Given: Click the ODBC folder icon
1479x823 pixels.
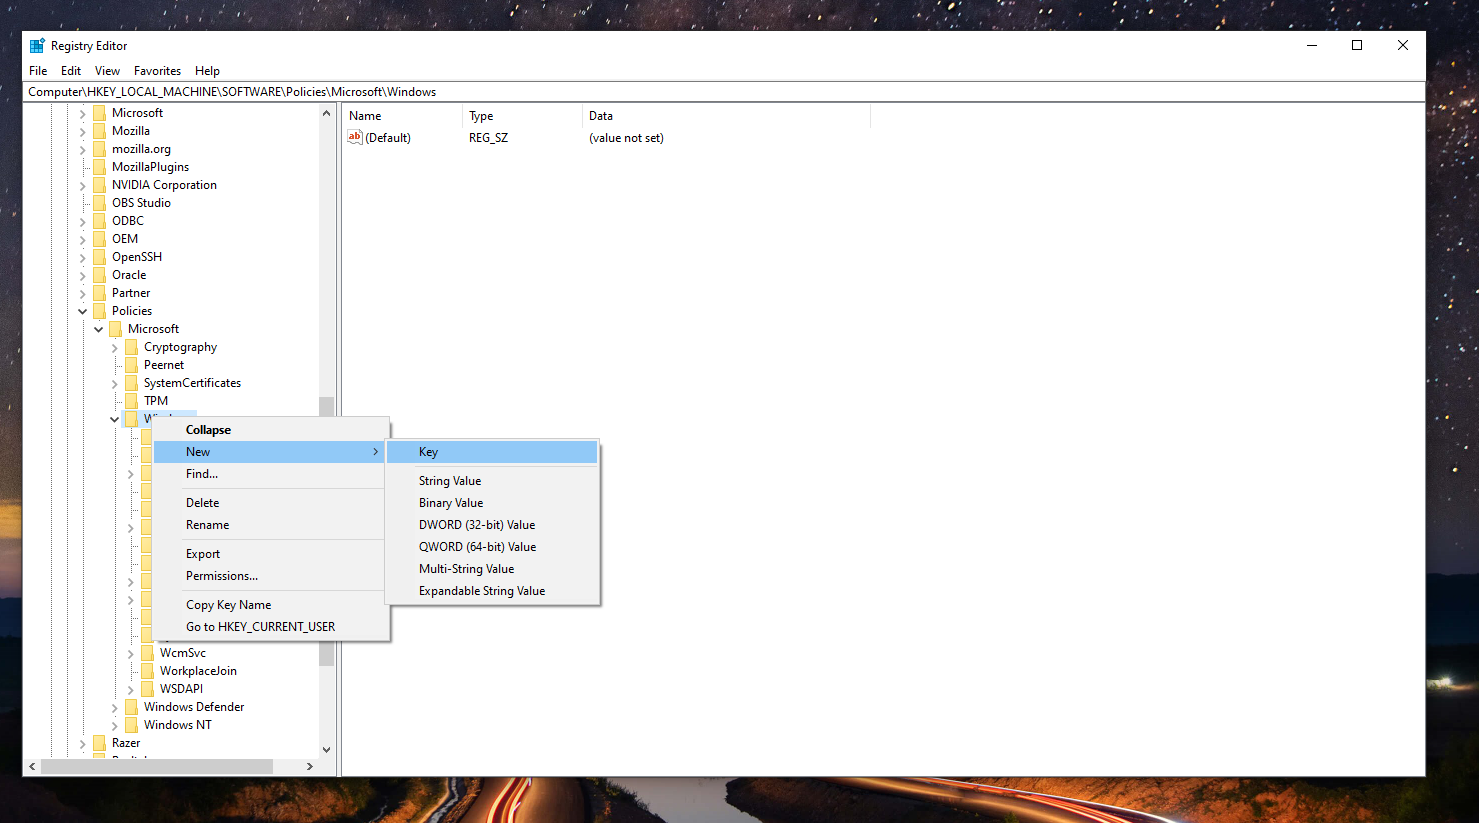Looking at the screenshot, I should click(99, 221).
